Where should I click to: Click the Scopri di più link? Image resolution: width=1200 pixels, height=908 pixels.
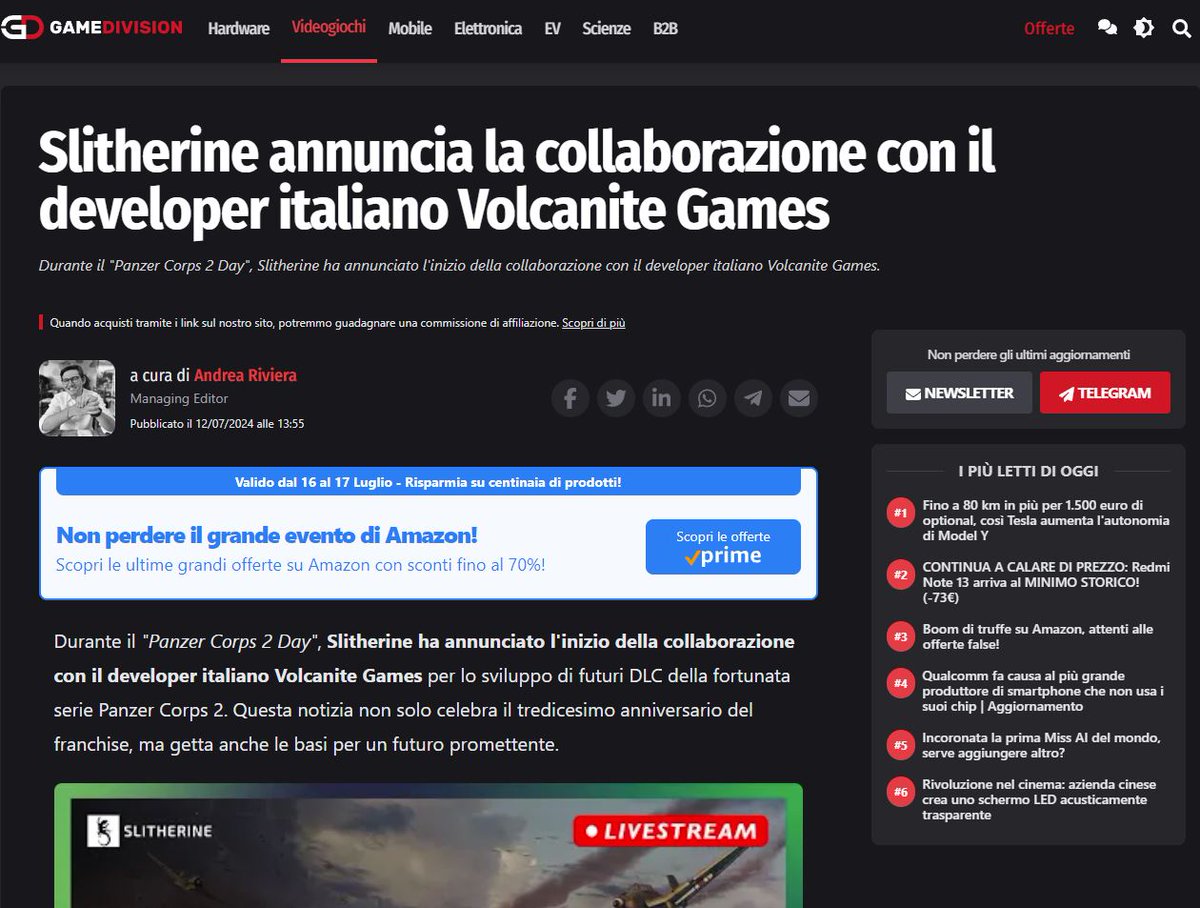593,322
